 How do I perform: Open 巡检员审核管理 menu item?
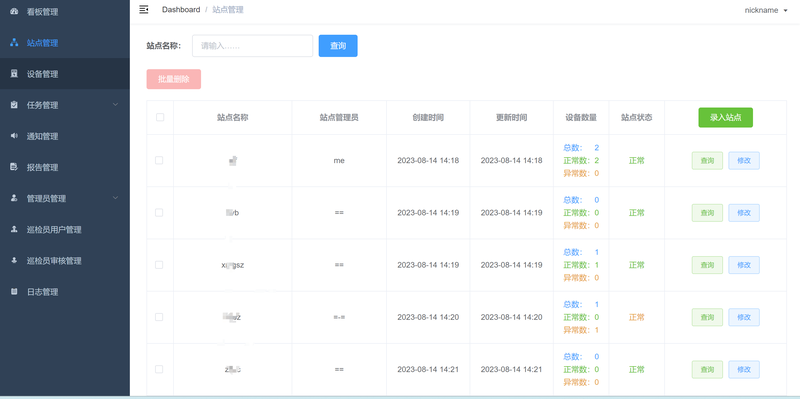(65, 261)
